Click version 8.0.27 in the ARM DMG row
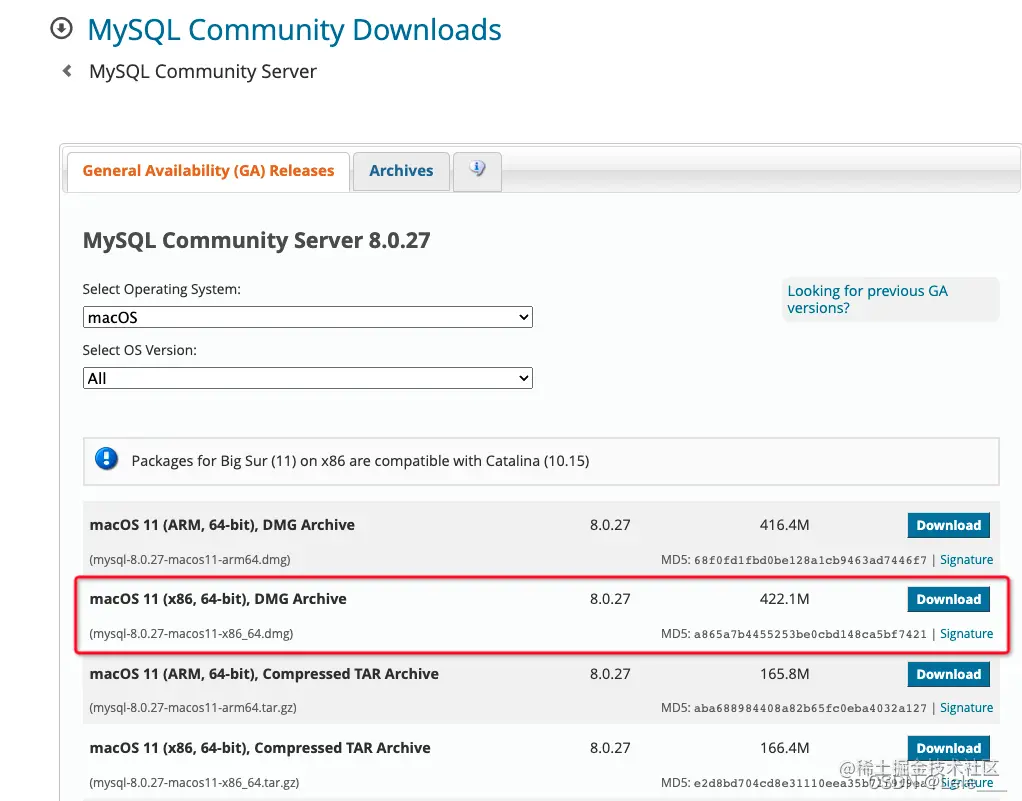 pyautogui.click(x=610, y=525)
